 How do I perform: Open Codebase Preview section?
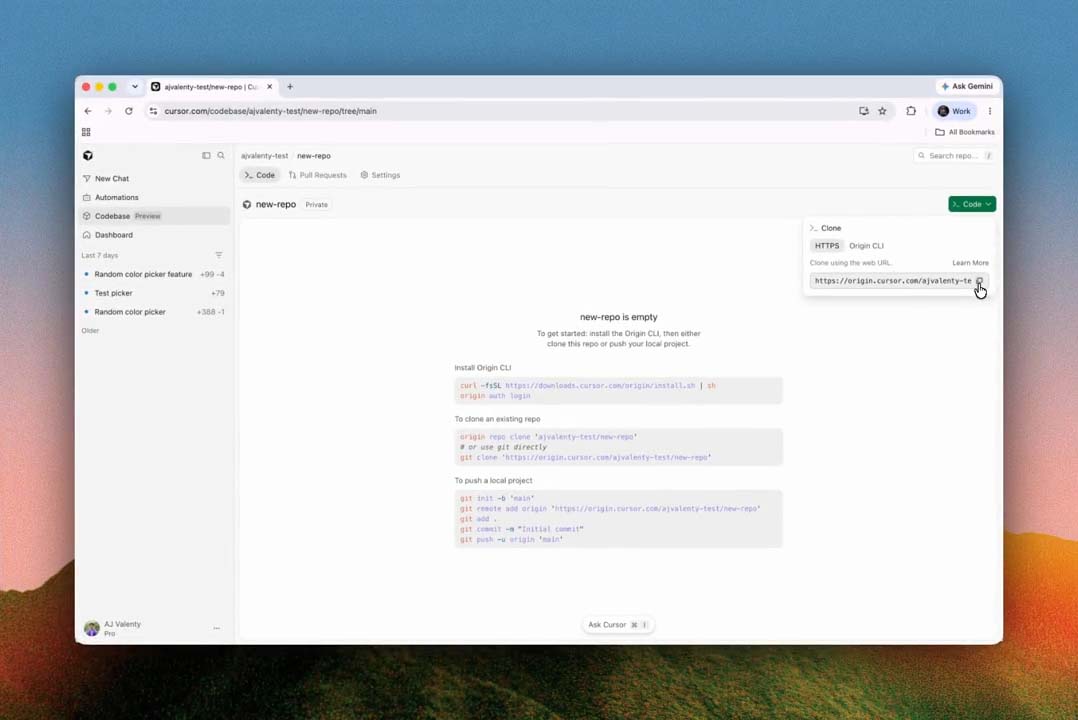[x=154, y=216]
